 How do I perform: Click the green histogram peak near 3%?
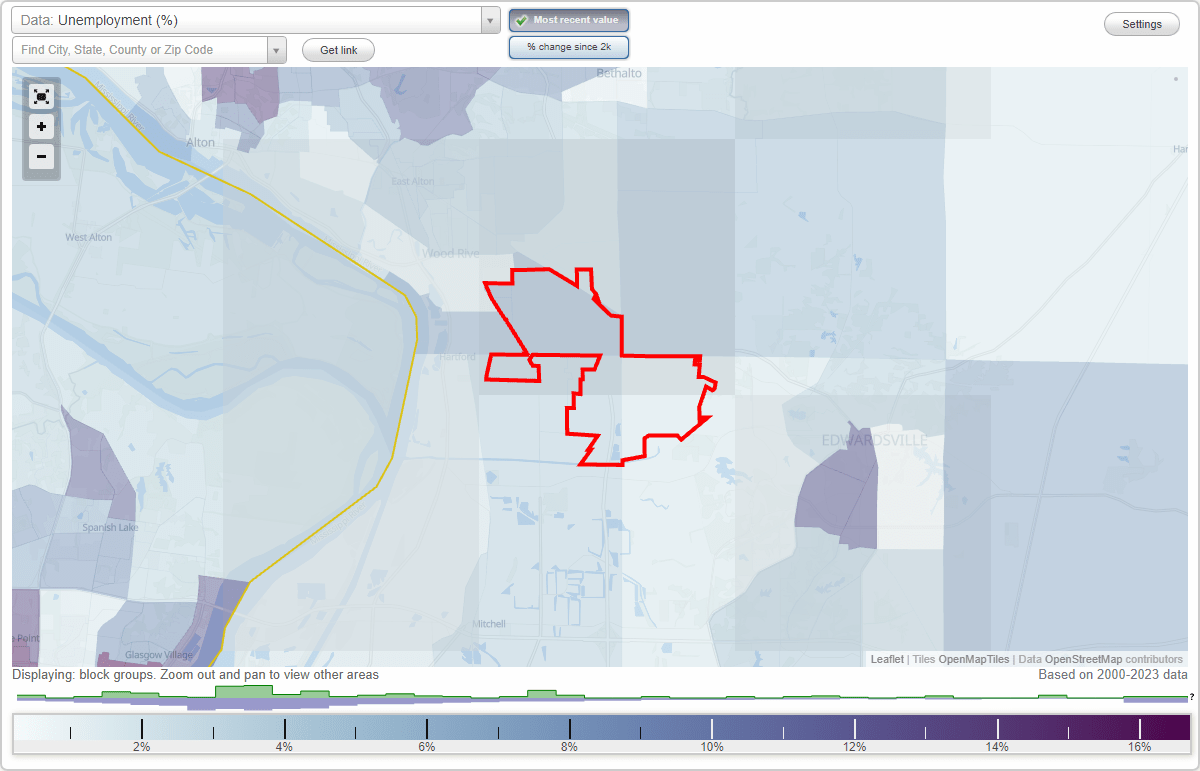point(244,691)
